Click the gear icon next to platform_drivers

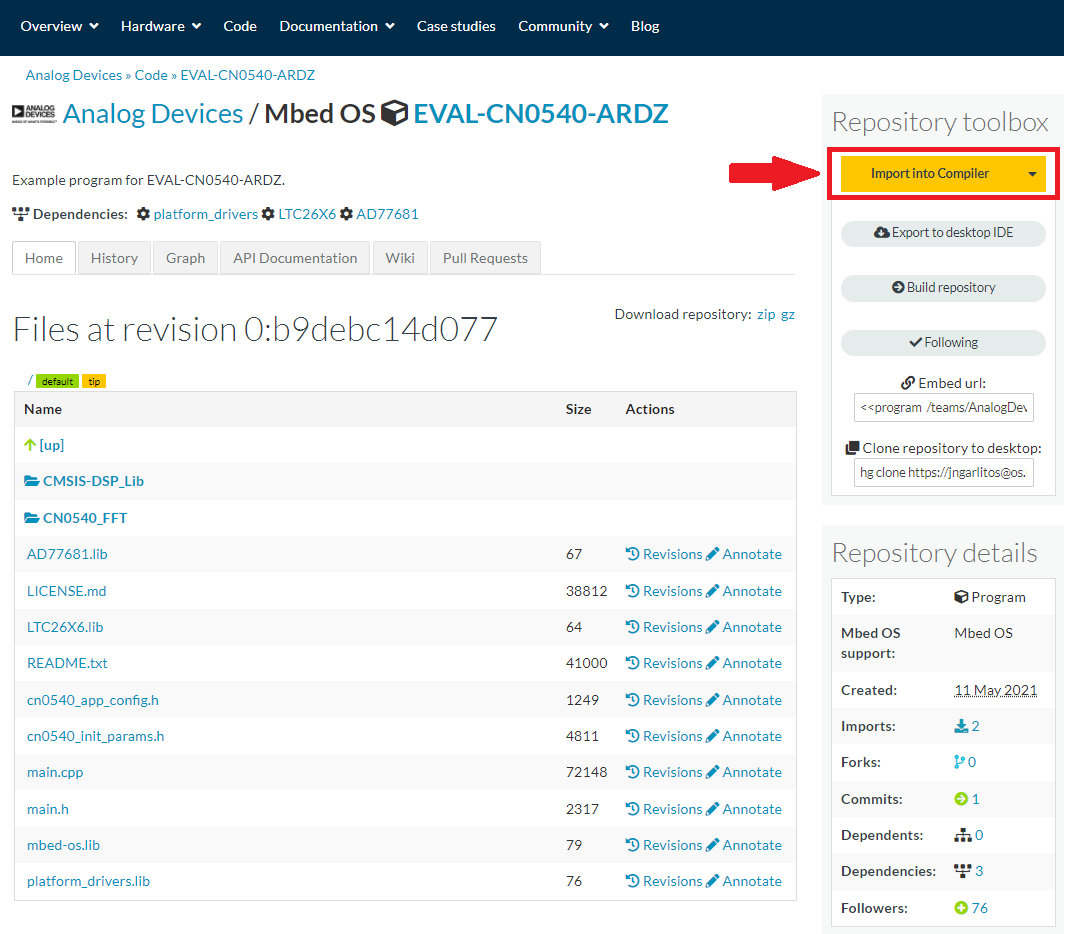(143, 214)
